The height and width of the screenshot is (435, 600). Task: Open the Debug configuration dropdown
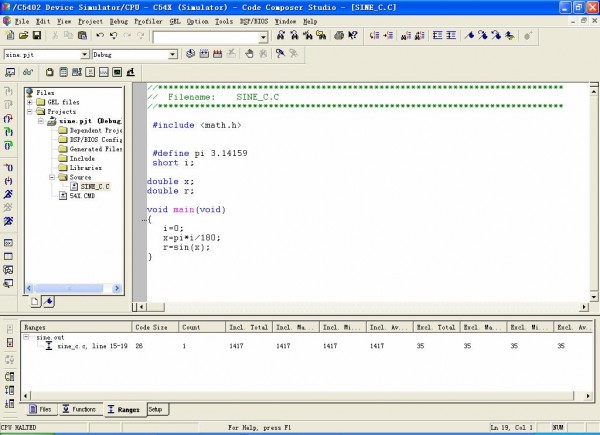(x=174, y=54)
